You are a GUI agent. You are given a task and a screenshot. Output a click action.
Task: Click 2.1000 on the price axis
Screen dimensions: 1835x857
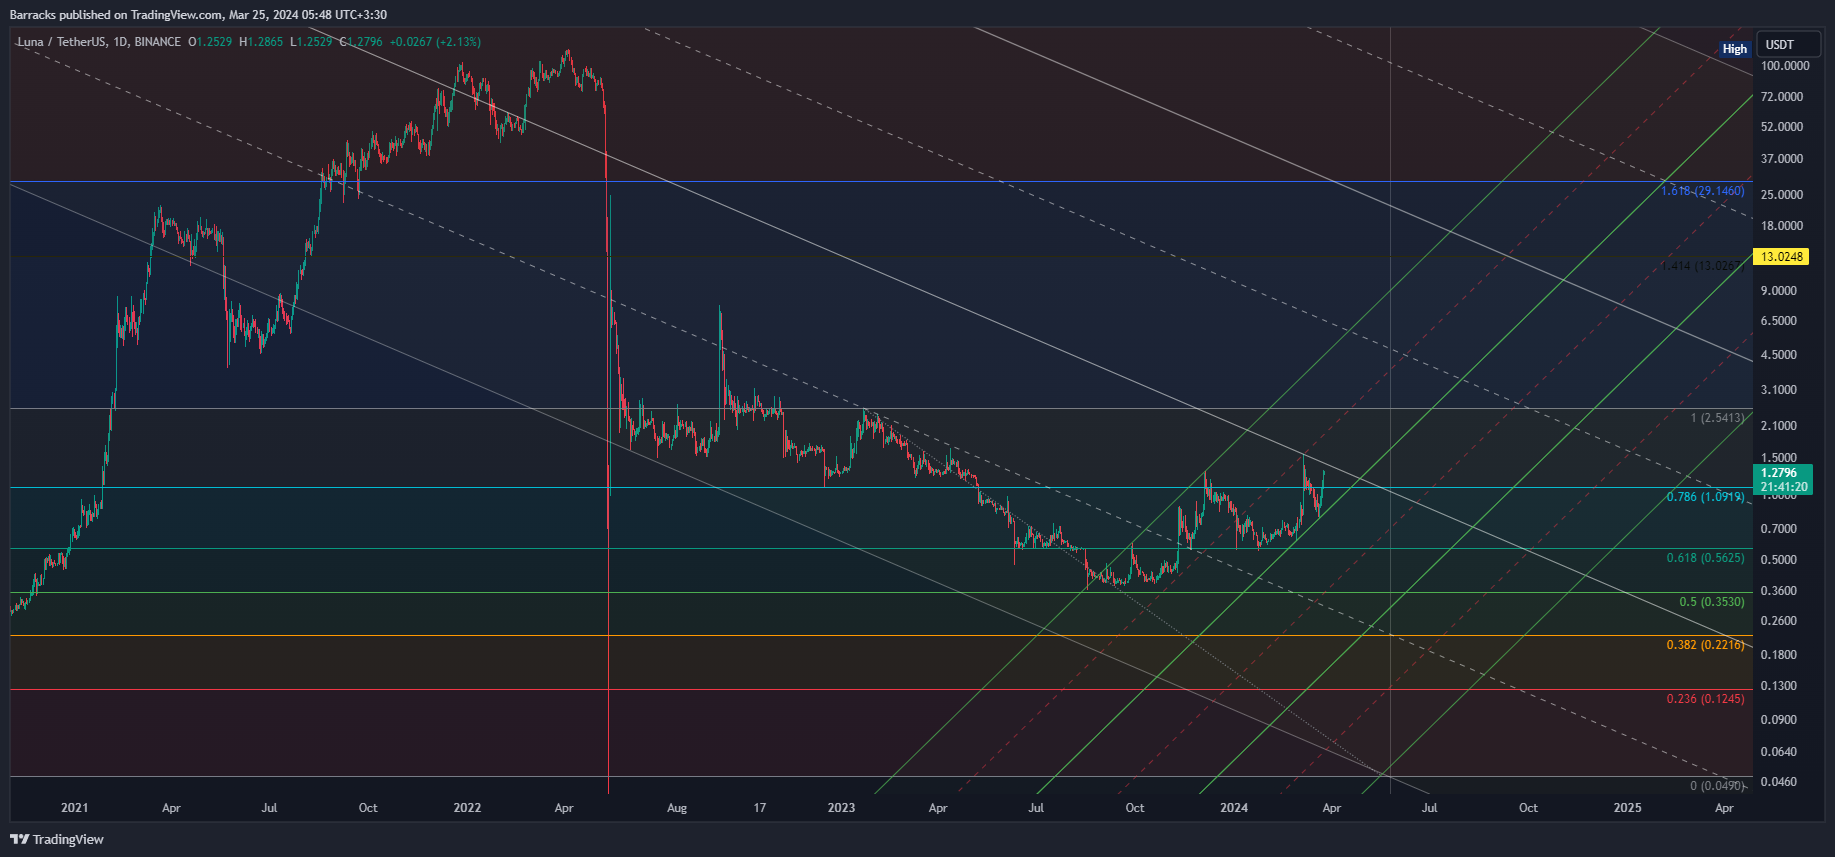1779,426
